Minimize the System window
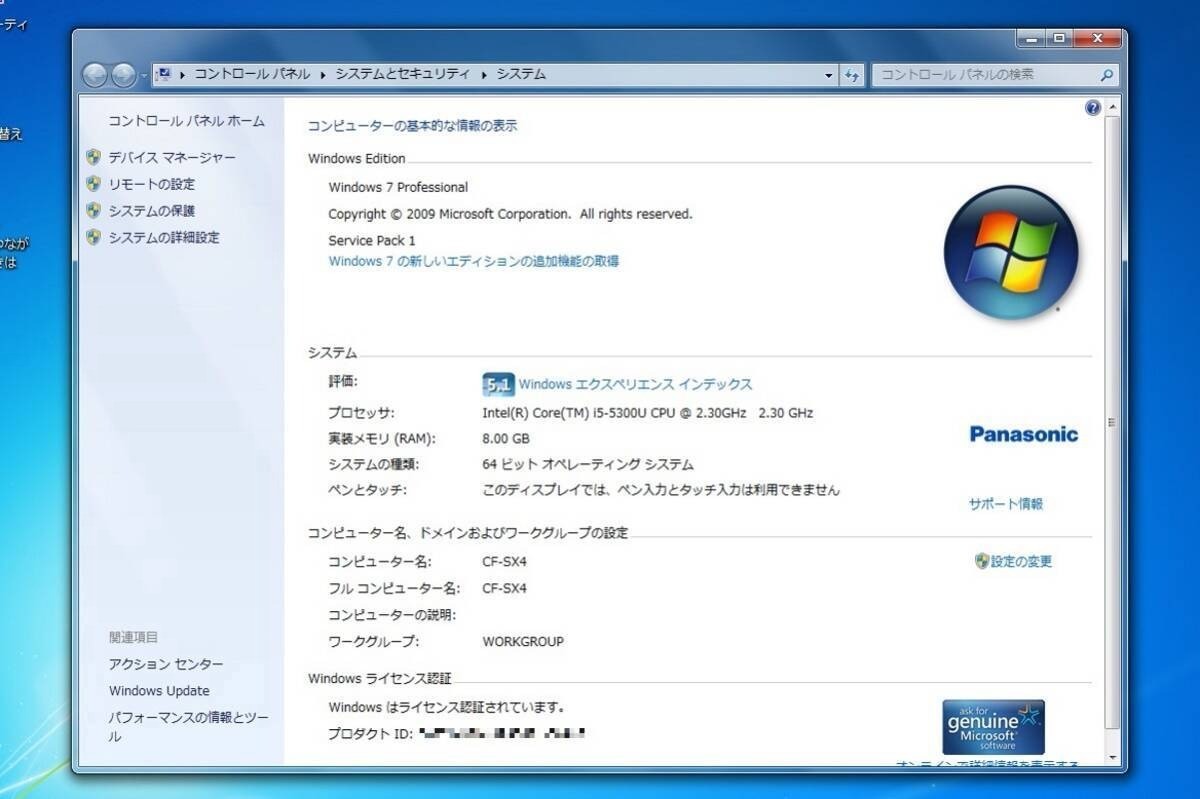Viewport: 1200px width, 799px height. coord(1032,38)
